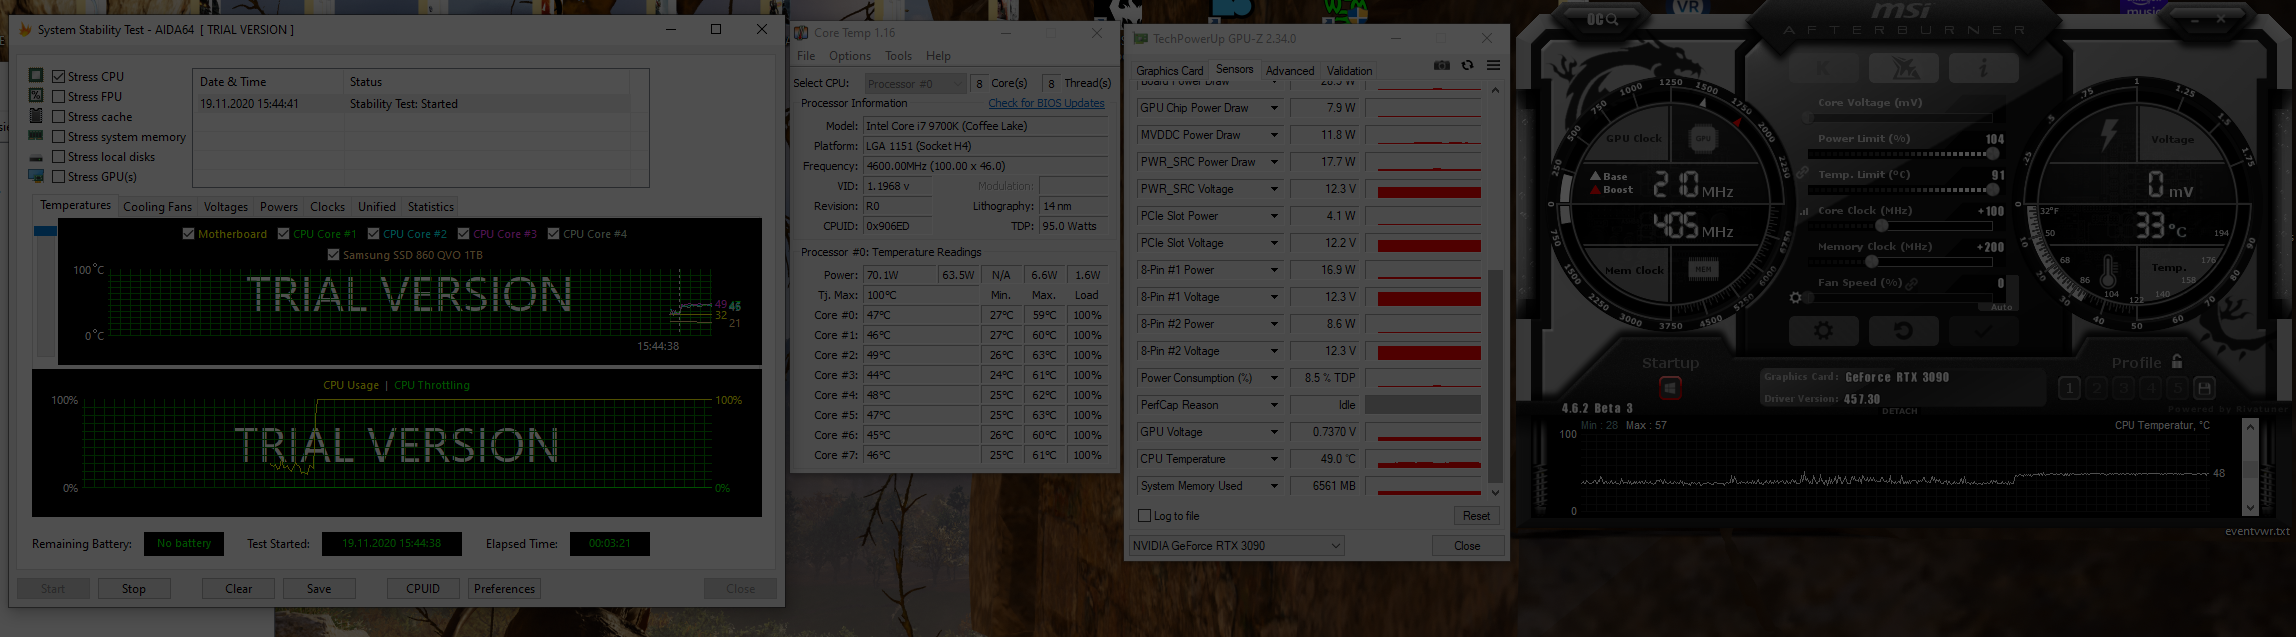Select Afterburner profile slot 4
The width and height of the screenshot is (2296, 637).
click(x=2151, y=388)
